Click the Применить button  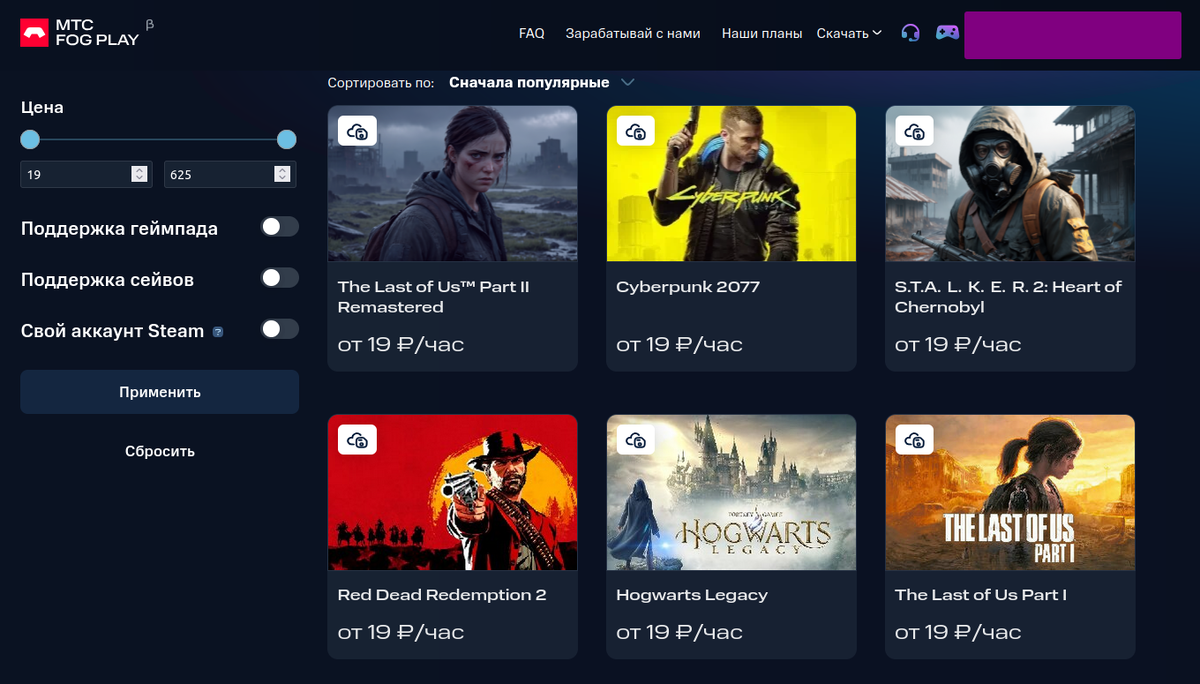(160, 392)
